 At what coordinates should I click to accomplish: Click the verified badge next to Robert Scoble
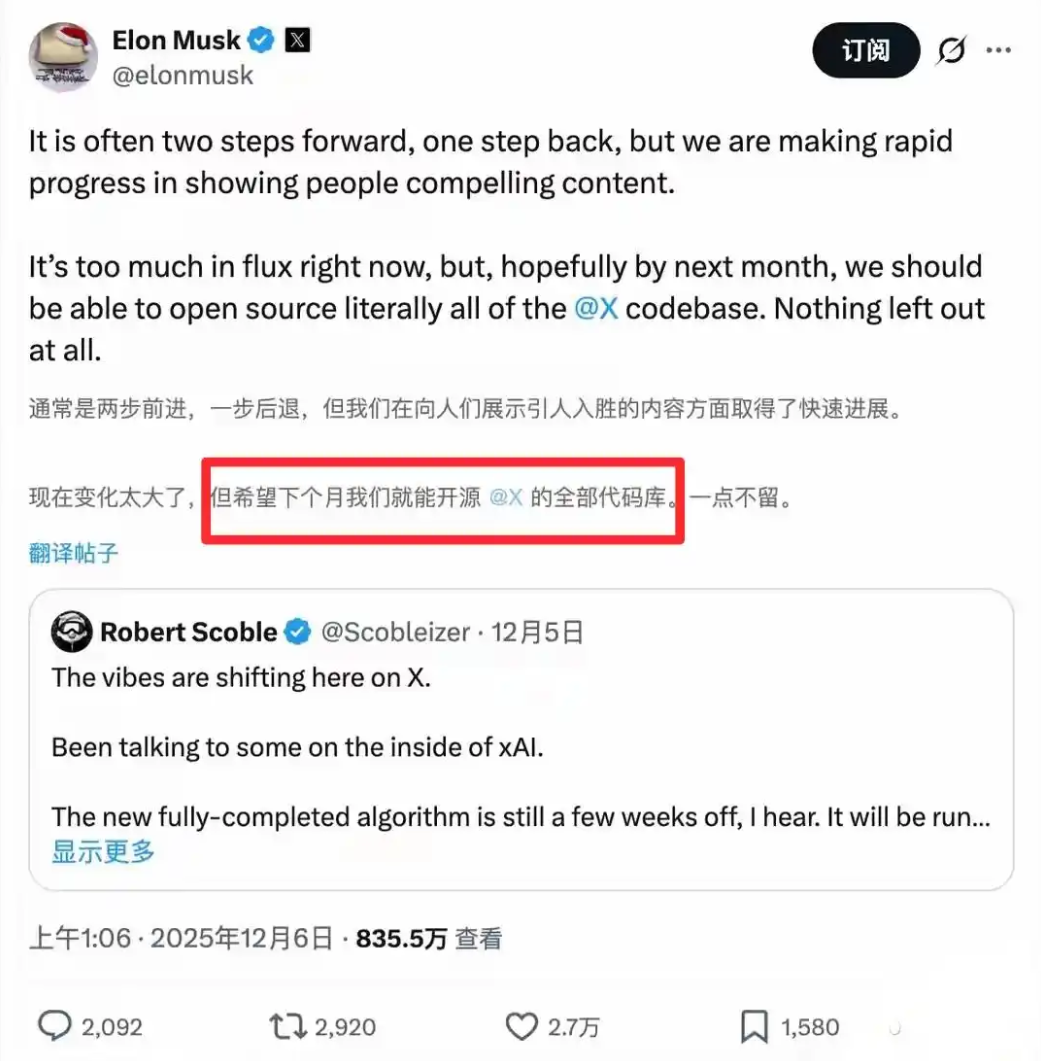(297, 632)
